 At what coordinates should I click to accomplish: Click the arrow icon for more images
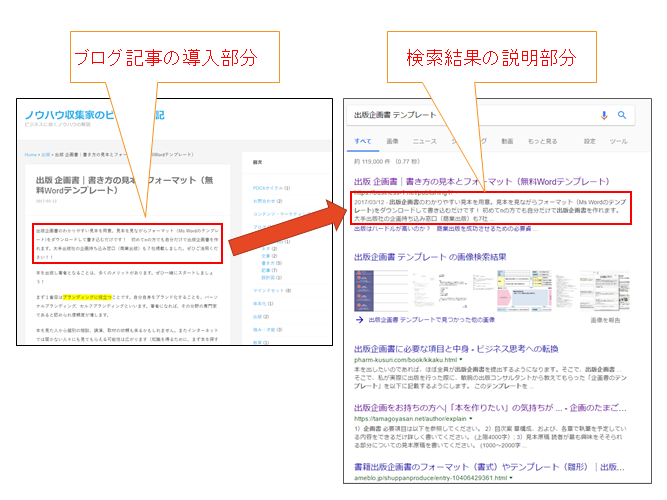(x=359, y=320)
